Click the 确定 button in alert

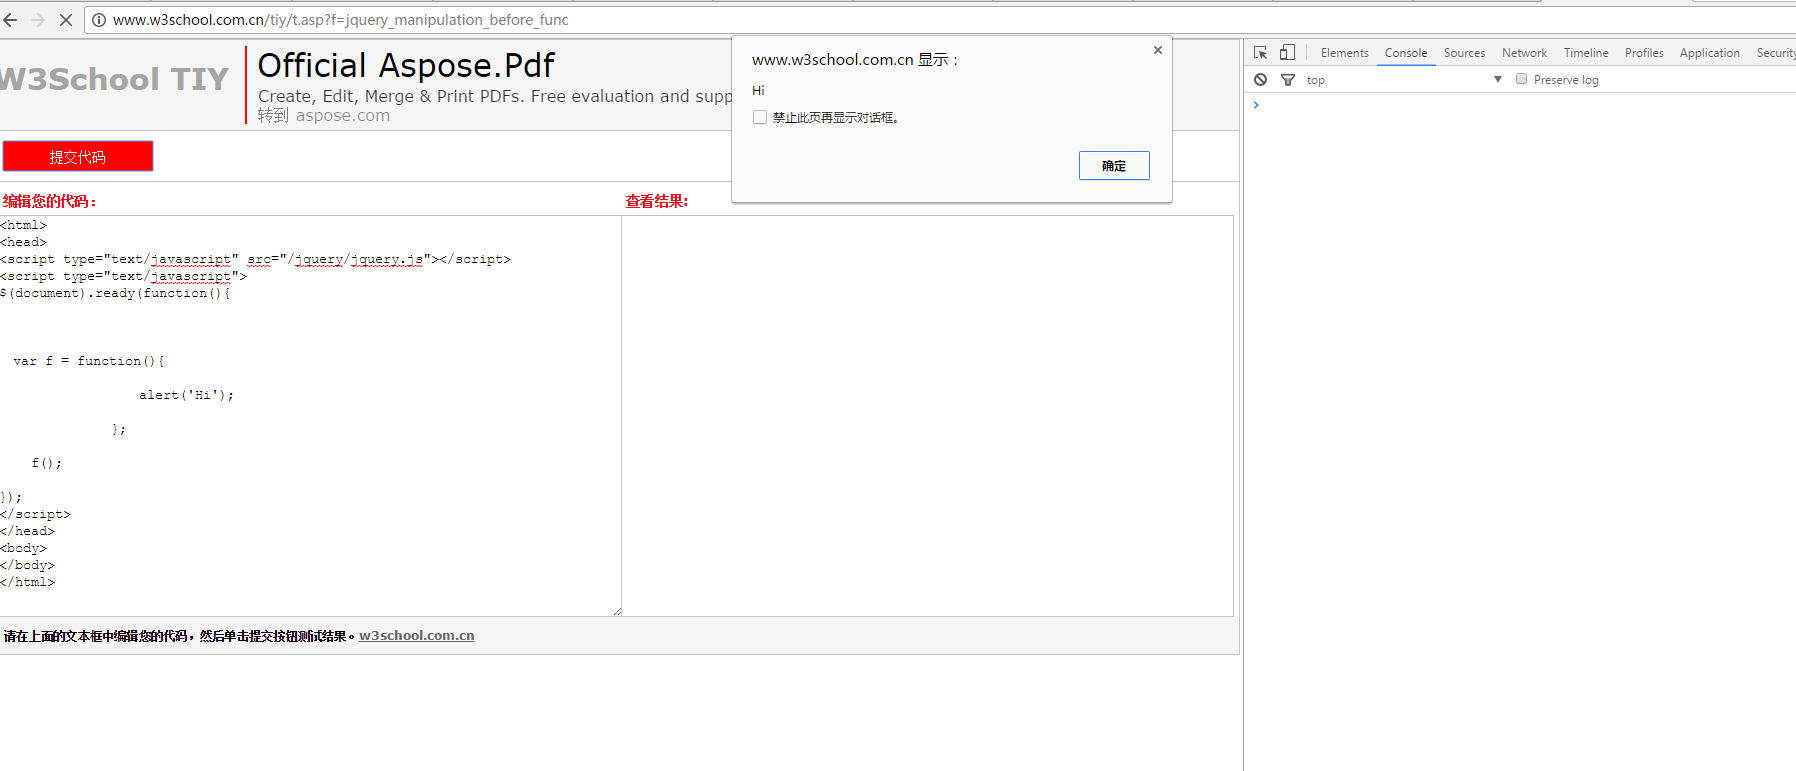point(1114,166)
